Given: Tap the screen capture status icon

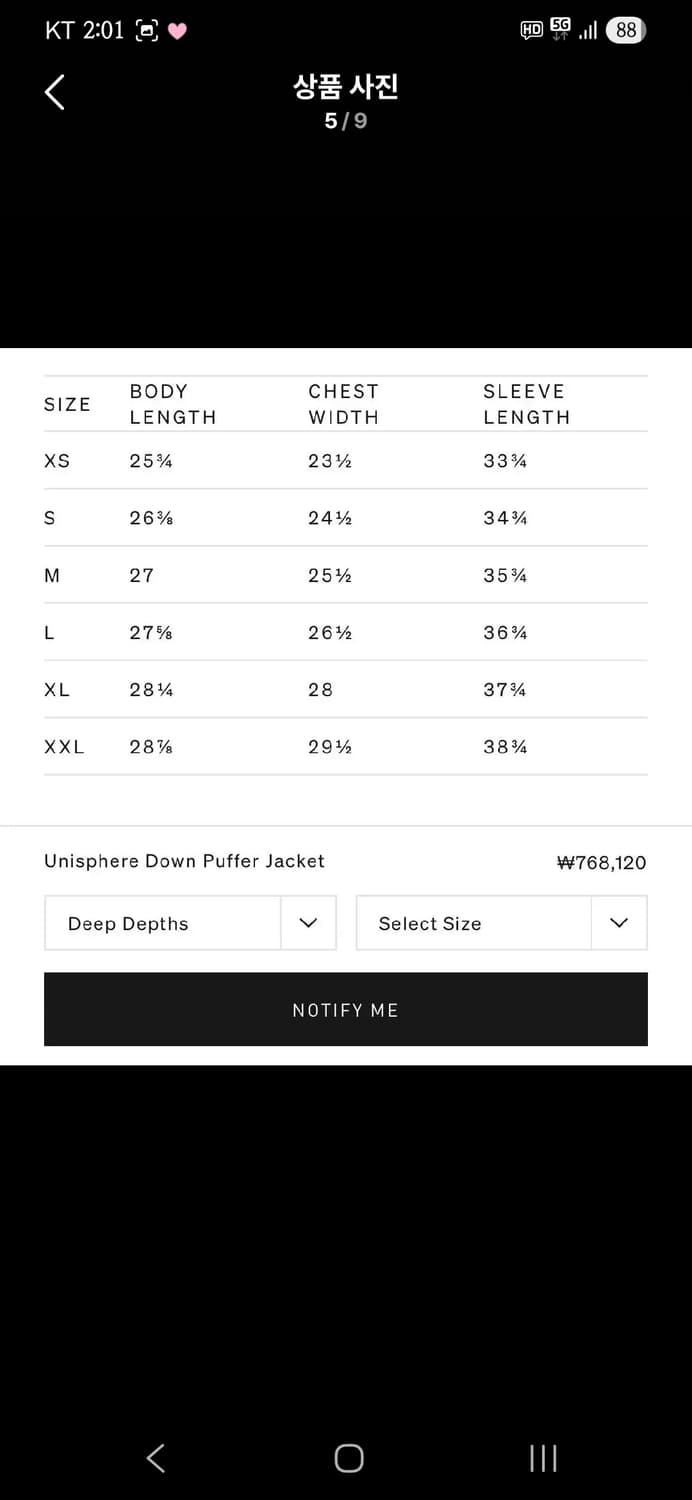Looking at the screenshot, I should tap(147, 31).
